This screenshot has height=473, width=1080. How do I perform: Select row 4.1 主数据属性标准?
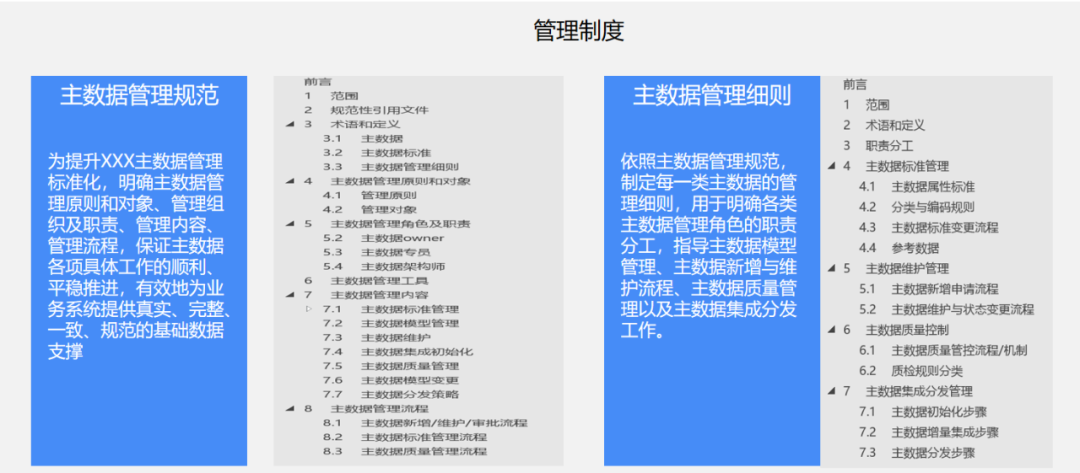point(917,187)
